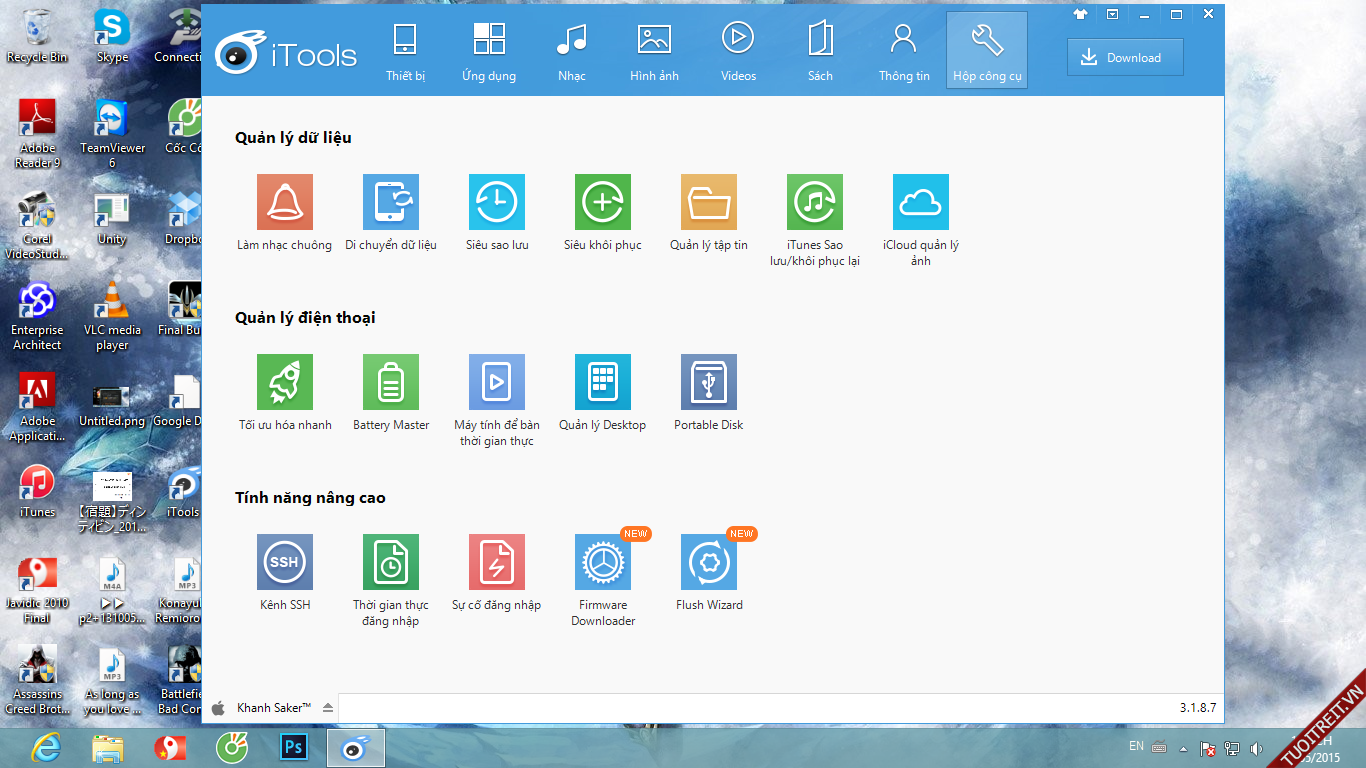The image size is (1366, 768).
Task: Open the Flush Wizard tool
Action: coord(709,562)
